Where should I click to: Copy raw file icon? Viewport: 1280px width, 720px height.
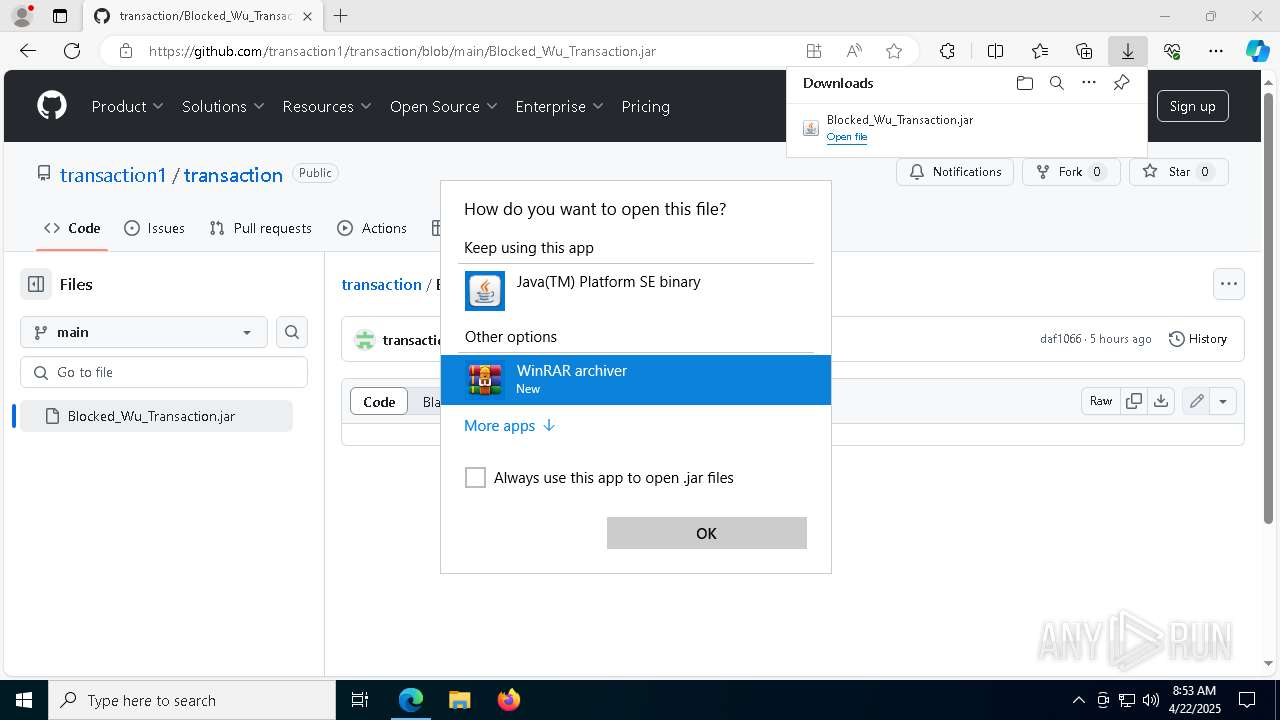pos(1134,401)
